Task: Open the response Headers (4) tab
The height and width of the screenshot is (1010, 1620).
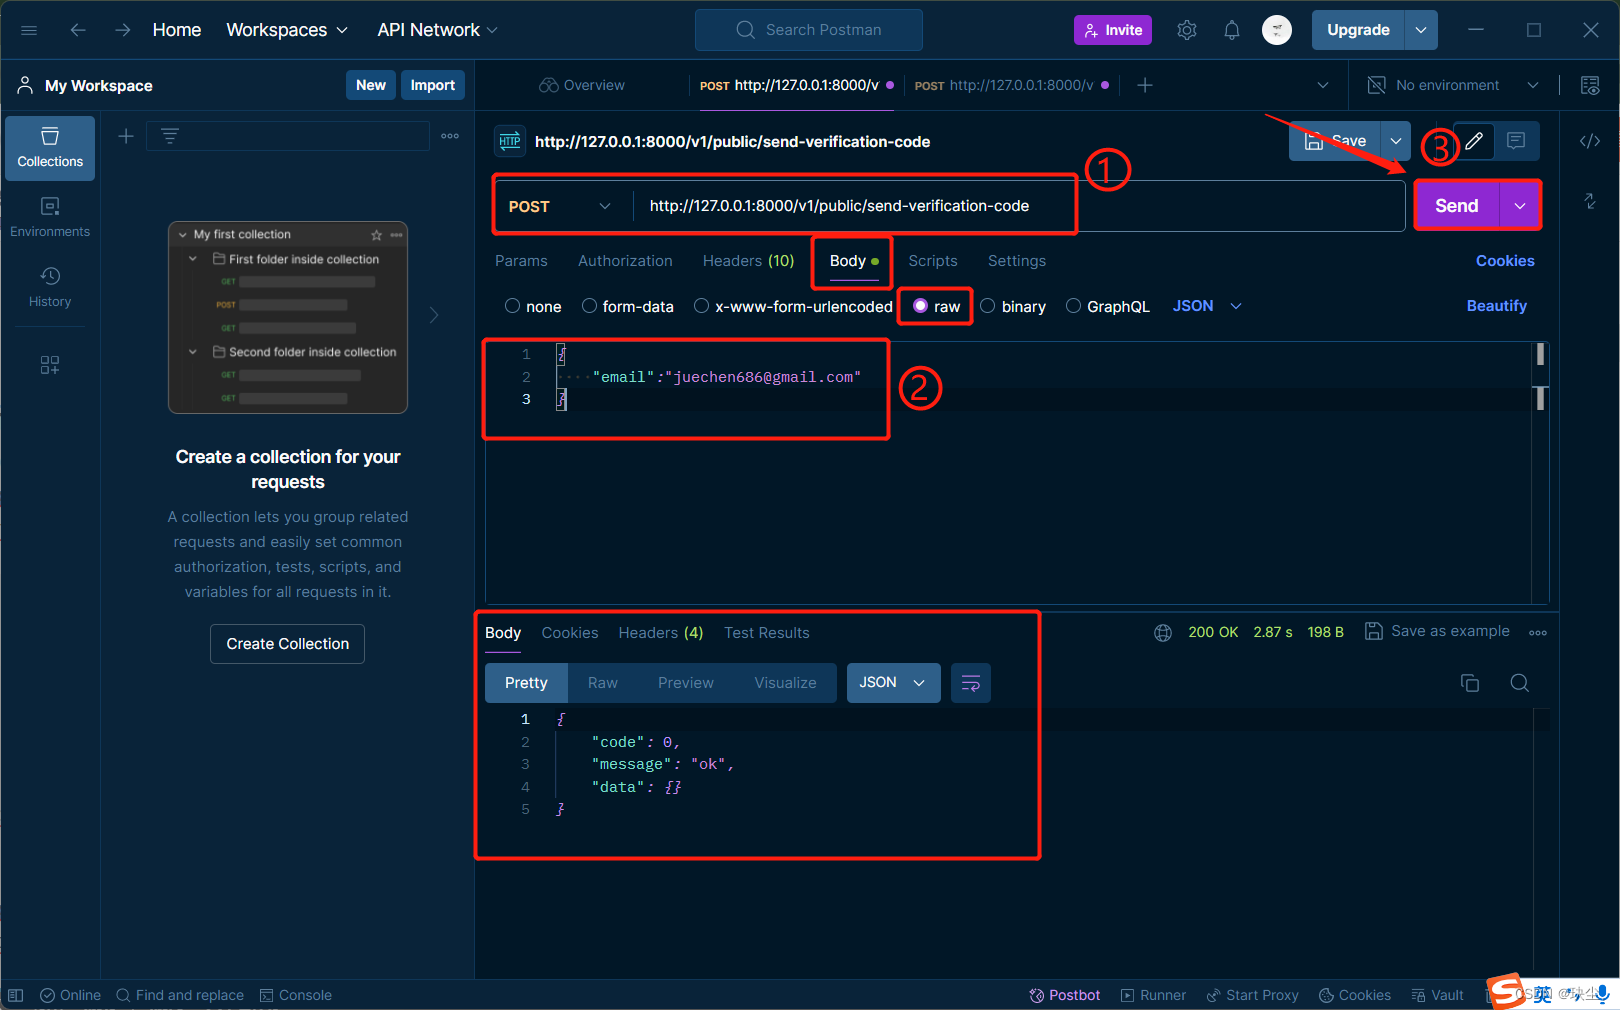Action: (661, 633)
